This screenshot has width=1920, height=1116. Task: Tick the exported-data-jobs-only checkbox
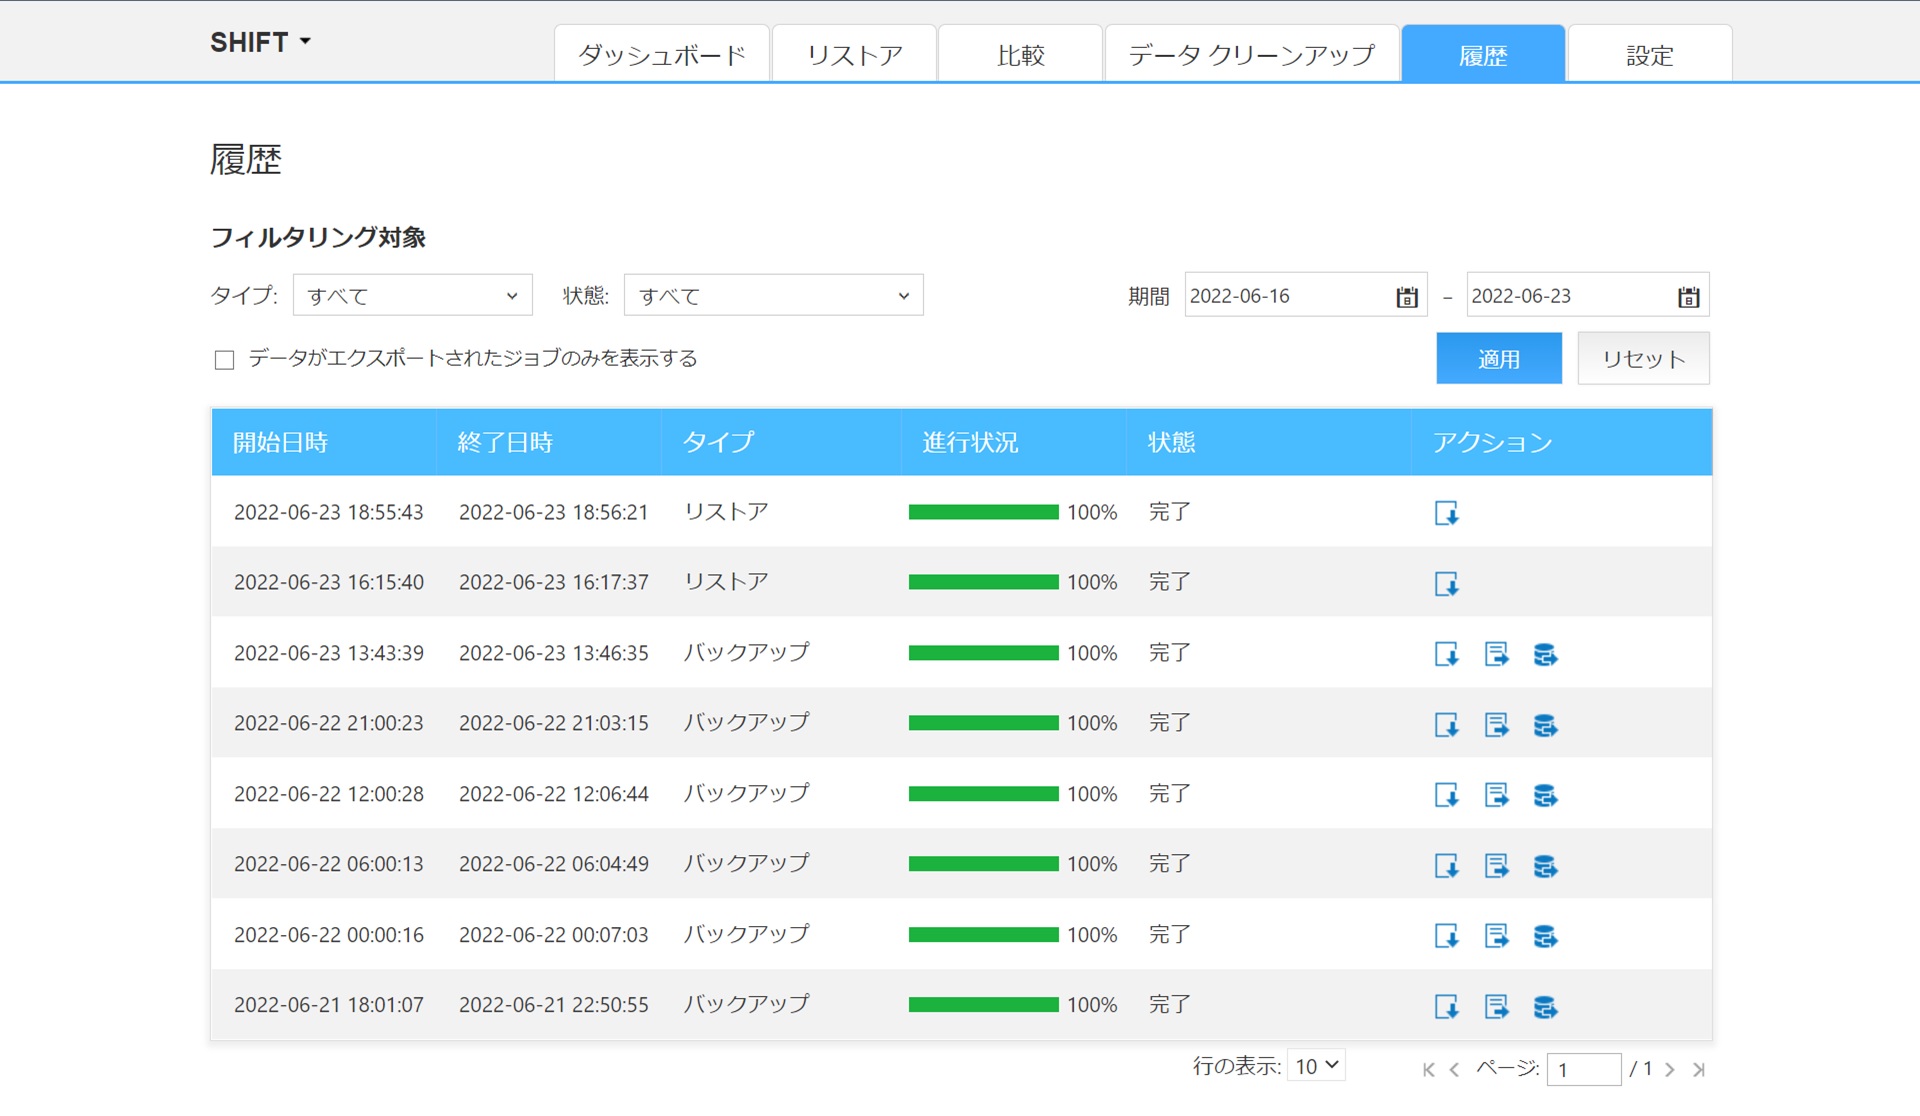[x=224, y=360]
